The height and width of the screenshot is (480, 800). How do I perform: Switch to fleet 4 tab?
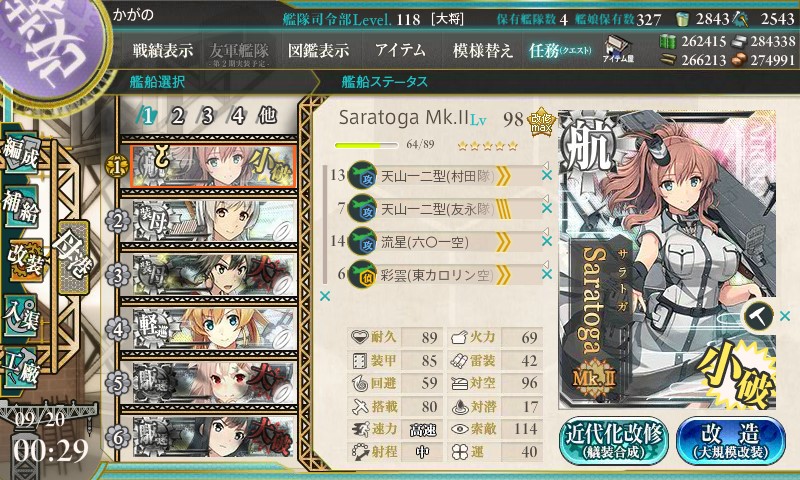(237, 116)
